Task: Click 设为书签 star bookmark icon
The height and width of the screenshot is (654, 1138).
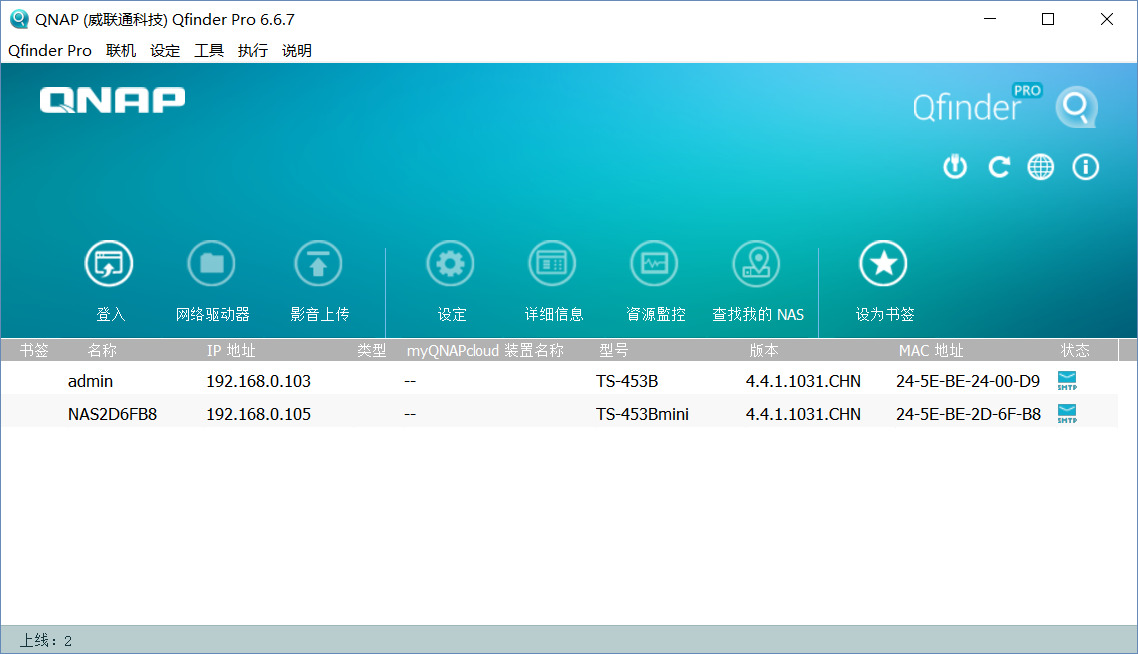Action: pyautogui.click(x=883, y=263)
